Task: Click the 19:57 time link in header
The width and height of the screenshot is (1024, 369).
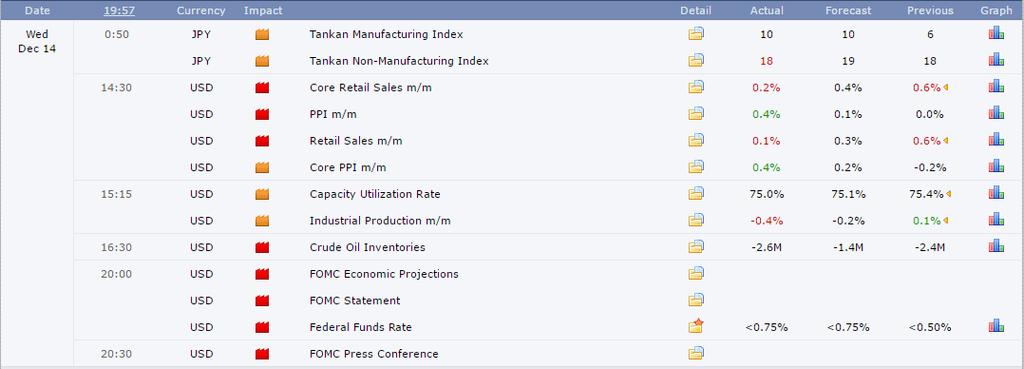Action: pyautogui.click(x=119, y=10)
